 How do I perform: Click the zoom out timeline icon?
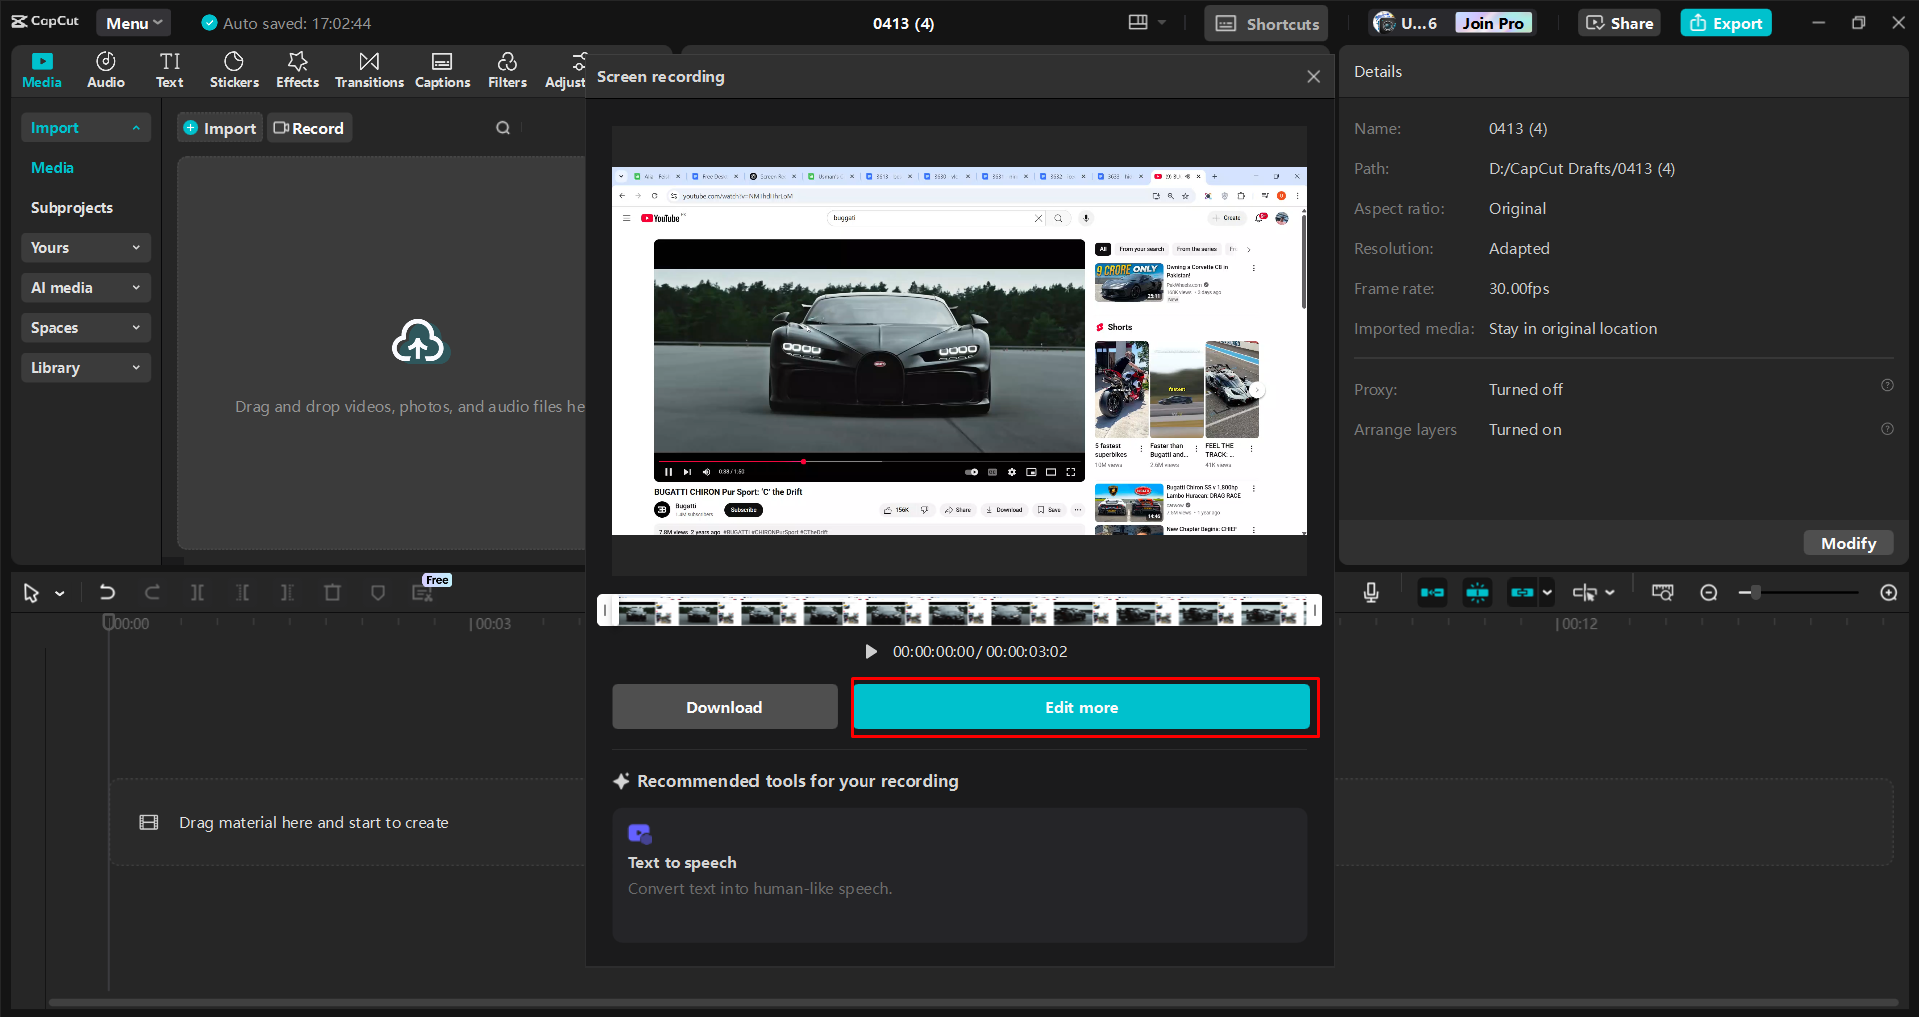[1709, 593]
